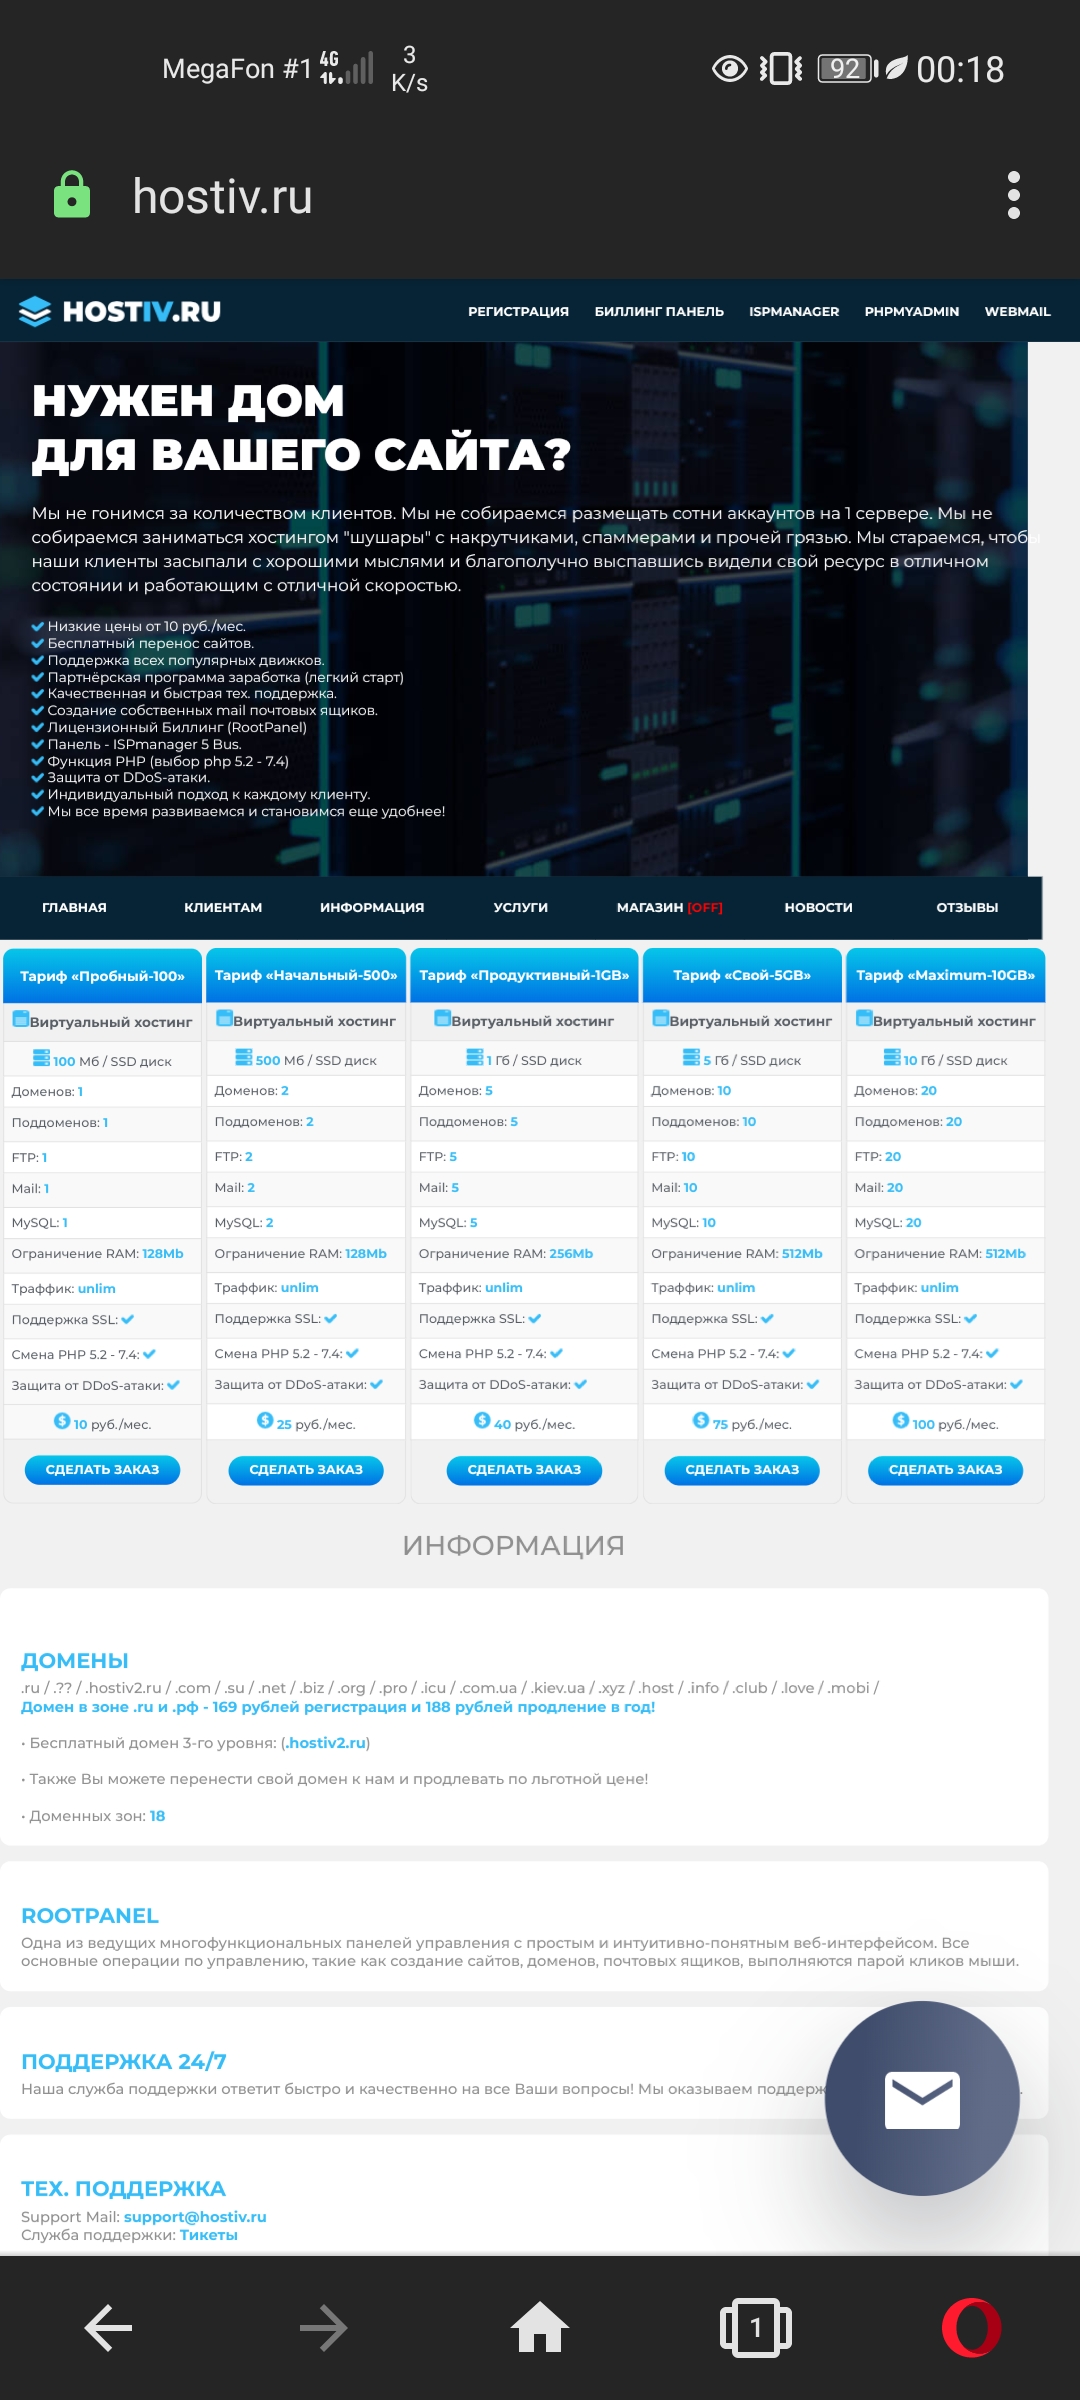Tap the green padlock security icon
Image resolution: width=1080 pixels, height=2400 pixels.
[72, 195]
